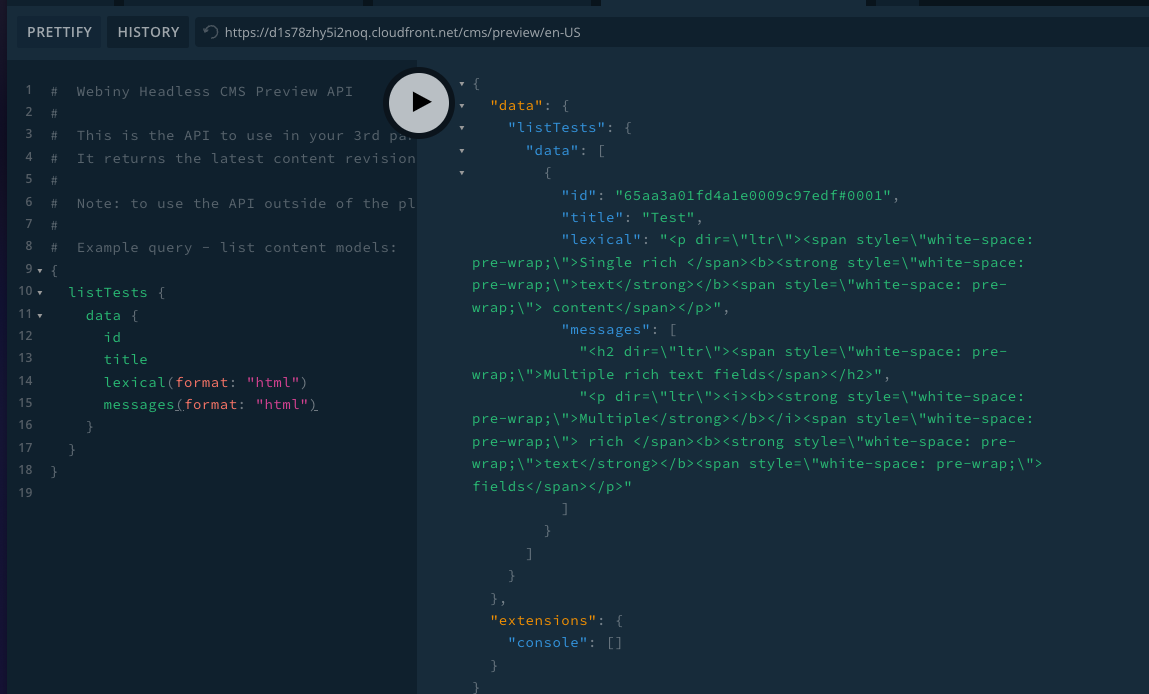This screenshot has width=1149, height=694.
Task: Collapse the "data" object in the response
Action: click(x=462, y=105)
